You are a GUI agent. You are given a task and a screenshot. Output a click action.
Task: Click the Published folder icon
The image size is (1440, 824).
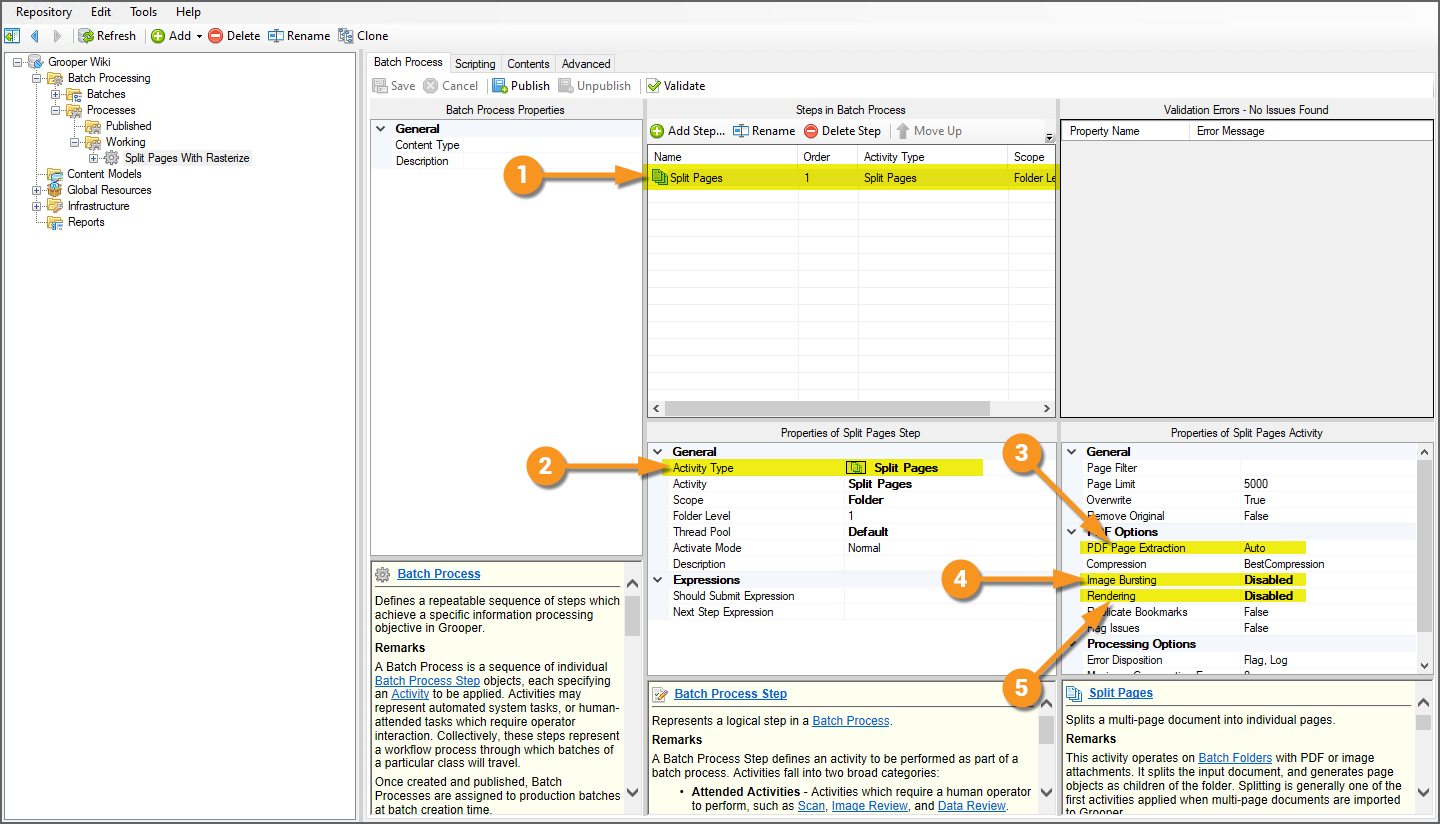(94, 126)
